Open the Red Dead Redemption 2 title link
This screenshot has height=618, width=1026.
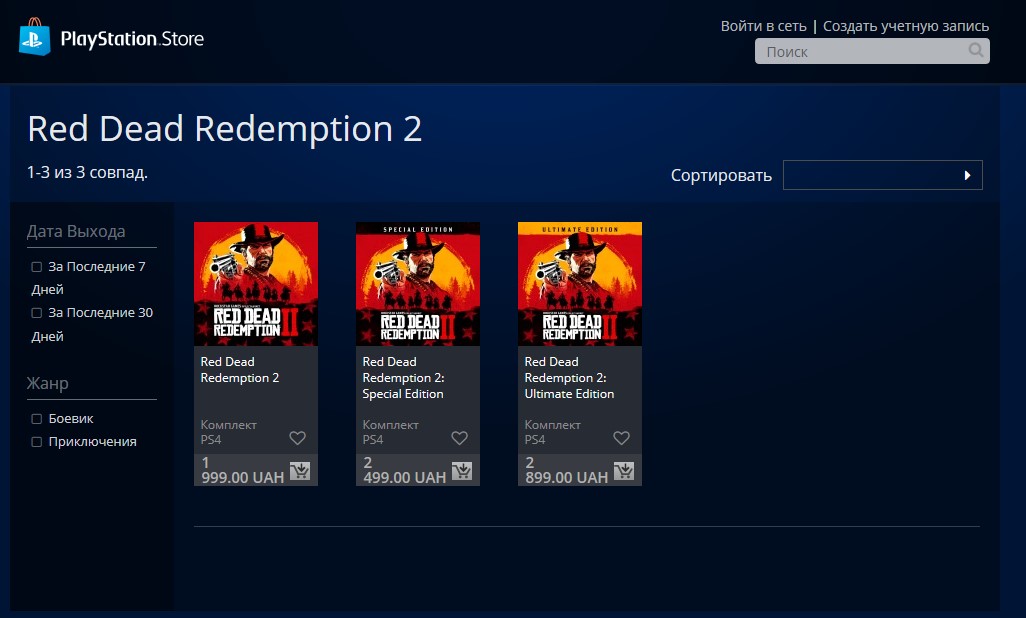tap(240, 370)
